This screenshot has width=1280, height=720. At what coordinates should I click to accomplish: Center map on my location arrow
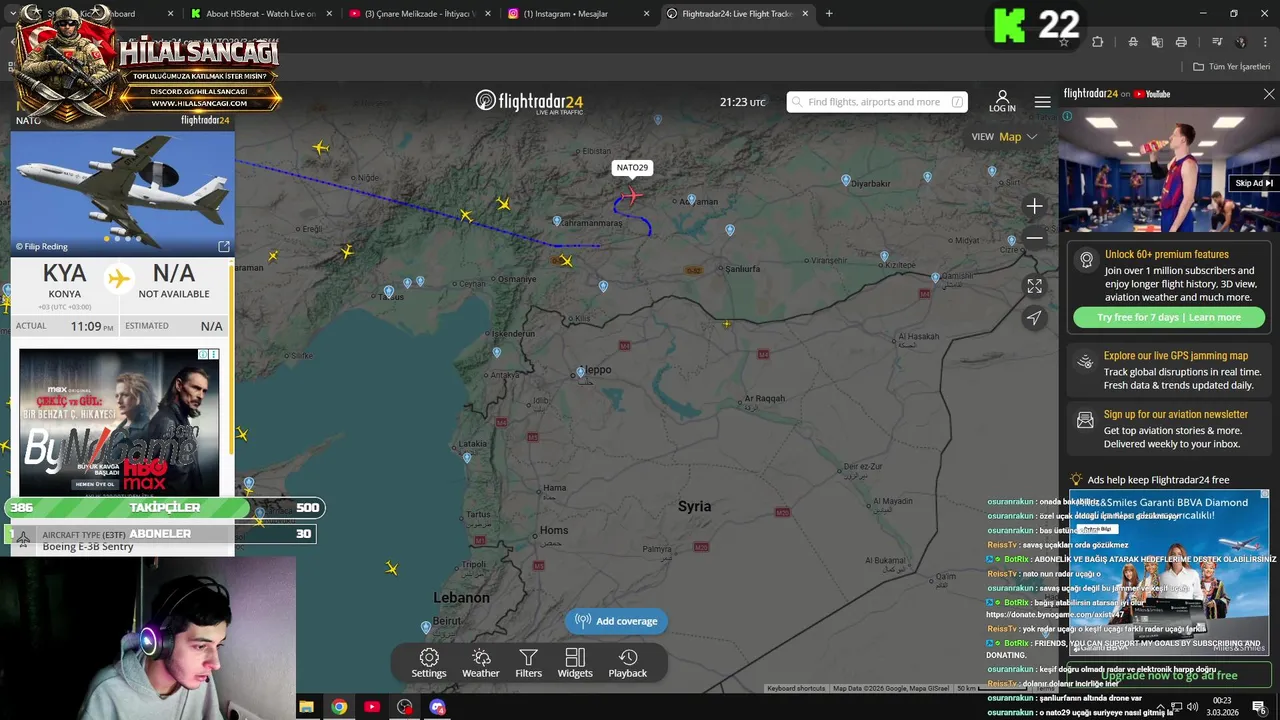point(1035,317)
